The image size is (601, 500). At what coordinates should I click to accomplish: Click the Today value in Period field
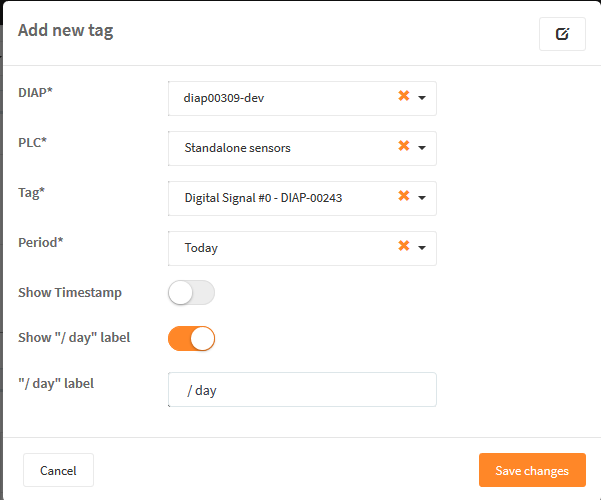[201, 248]
